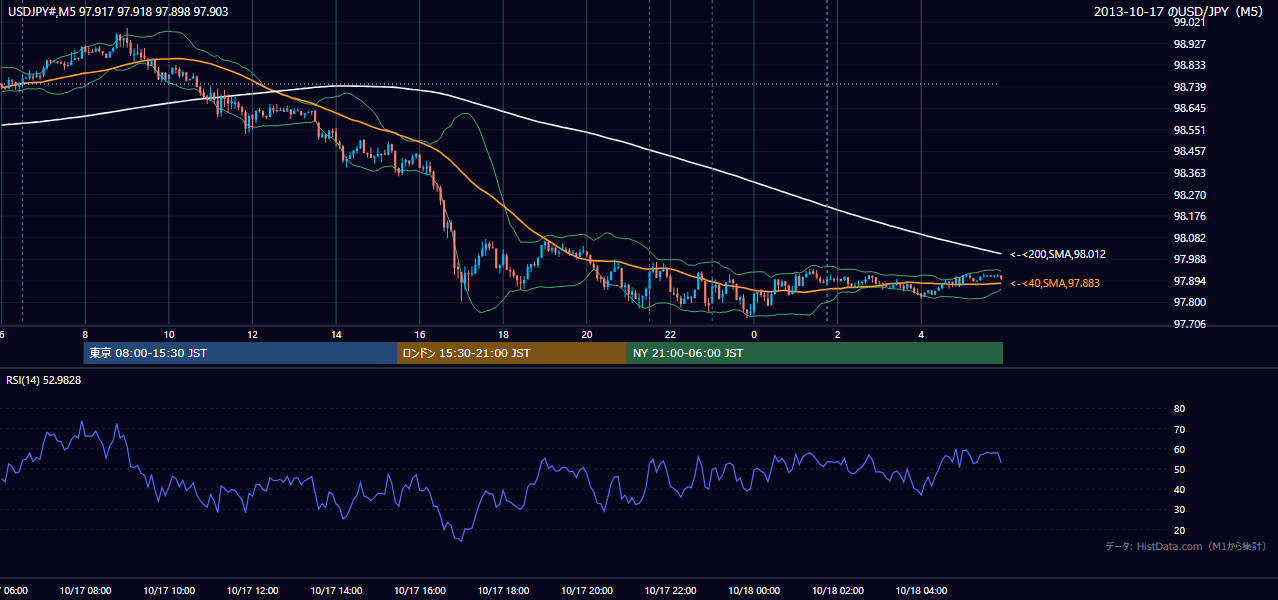The image size is (1278, 600).
Task: Click hour tick 16 under price chart
Action: click(420, 335)
